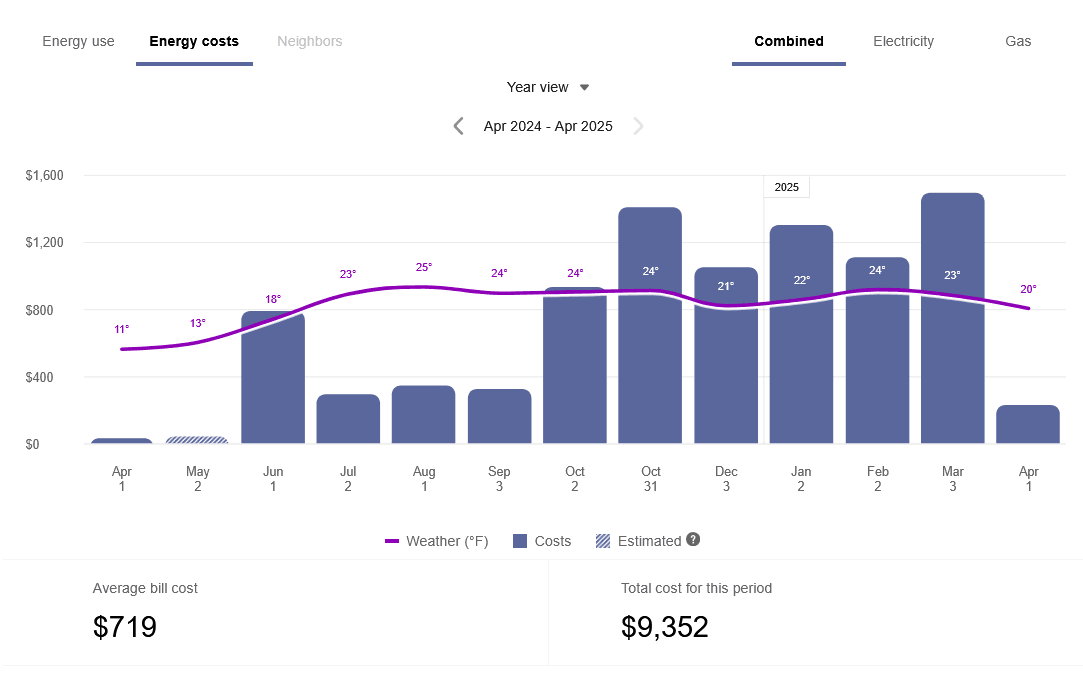Open the Estimated costs help question mark
The image size is (1083, 679).
(x=693, y=540)
